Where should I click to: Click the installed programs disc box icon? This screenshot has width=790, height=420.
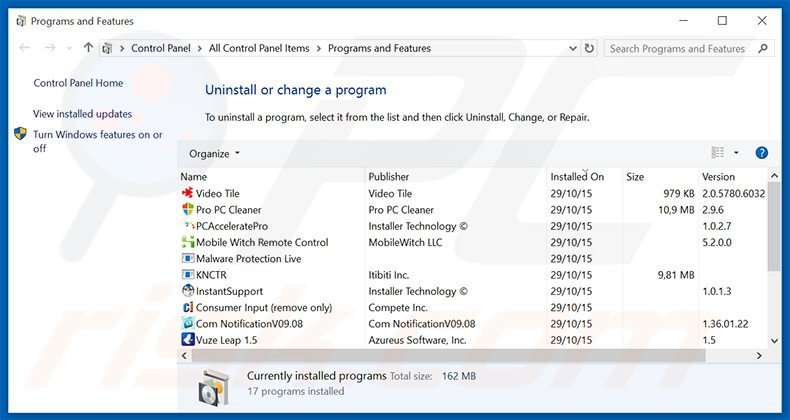[212, 387]
